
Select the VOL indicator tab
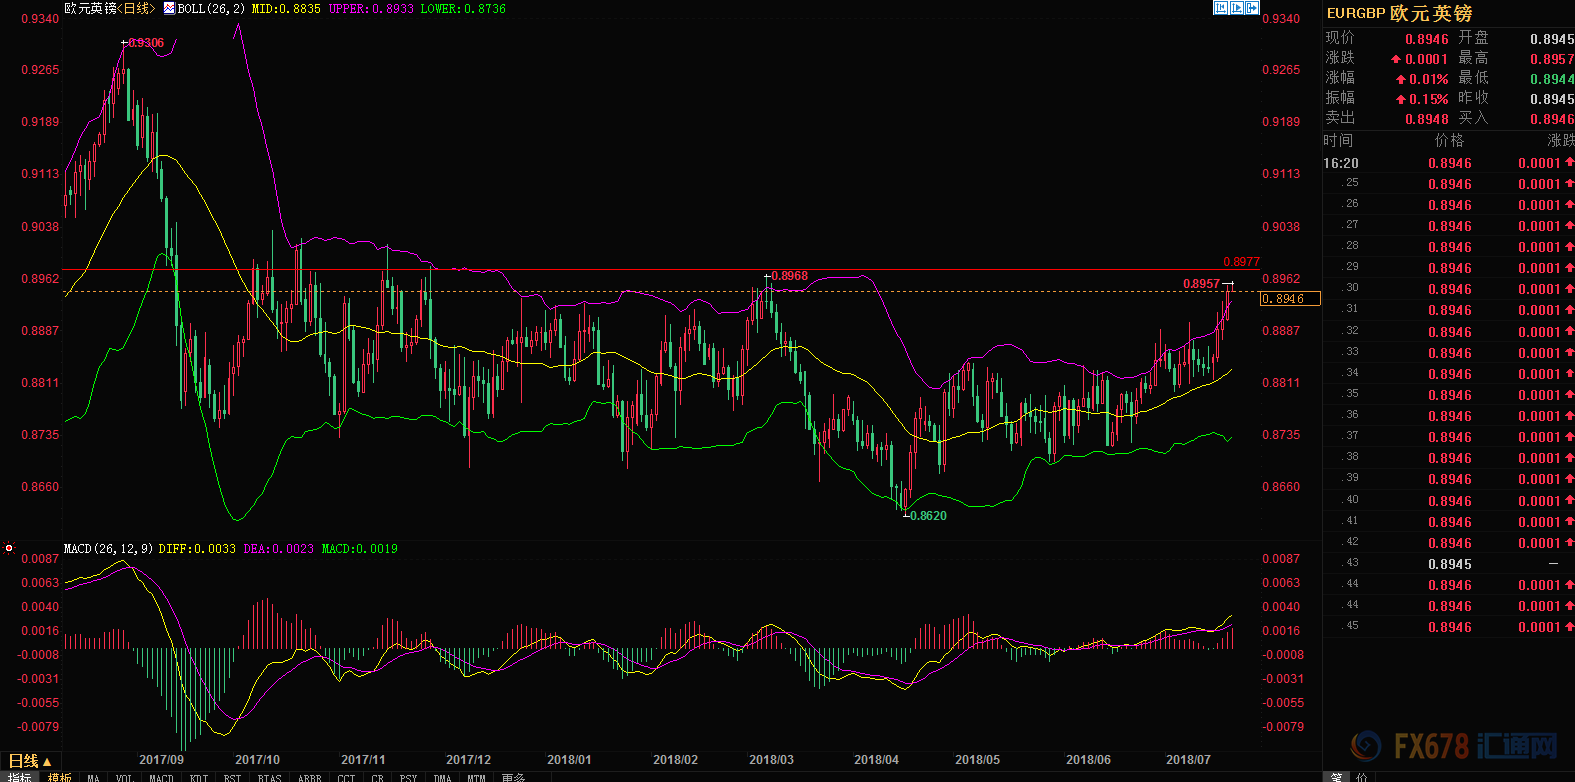124,777
